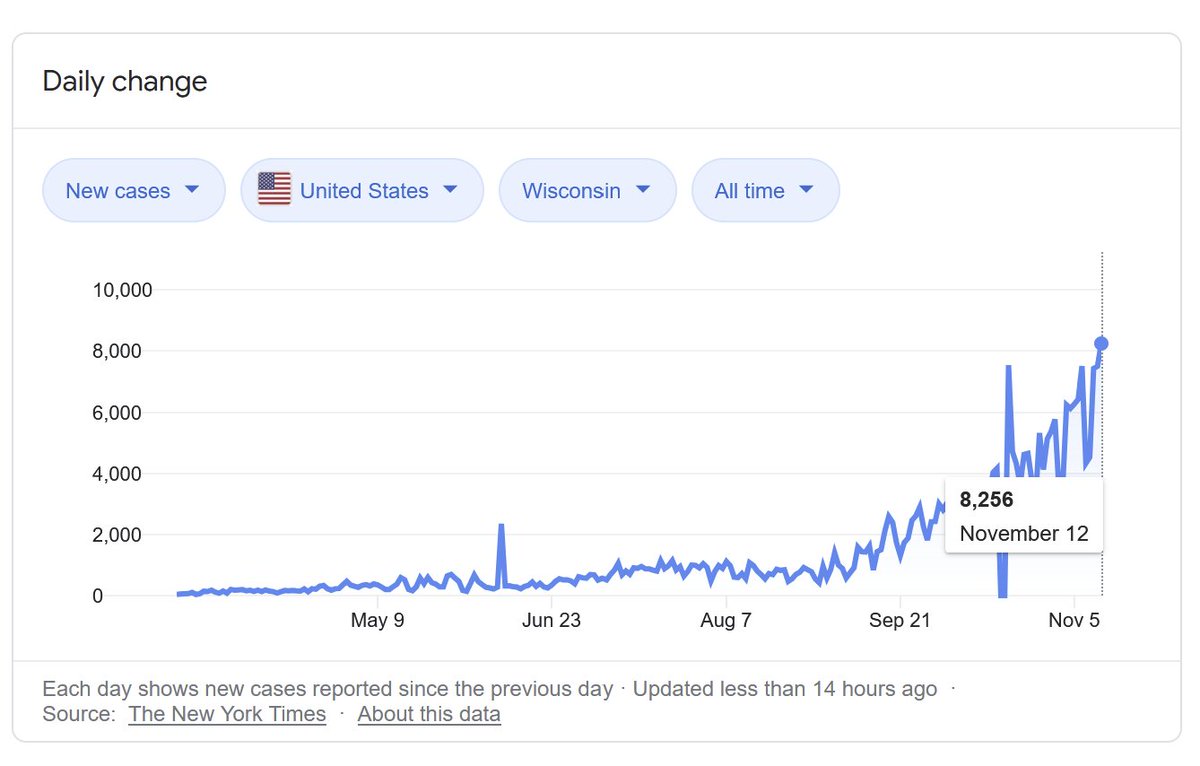This screenshot has width=1200, height=766.
Task: Open The New York Times source link
Action: (x=227, y=714)
